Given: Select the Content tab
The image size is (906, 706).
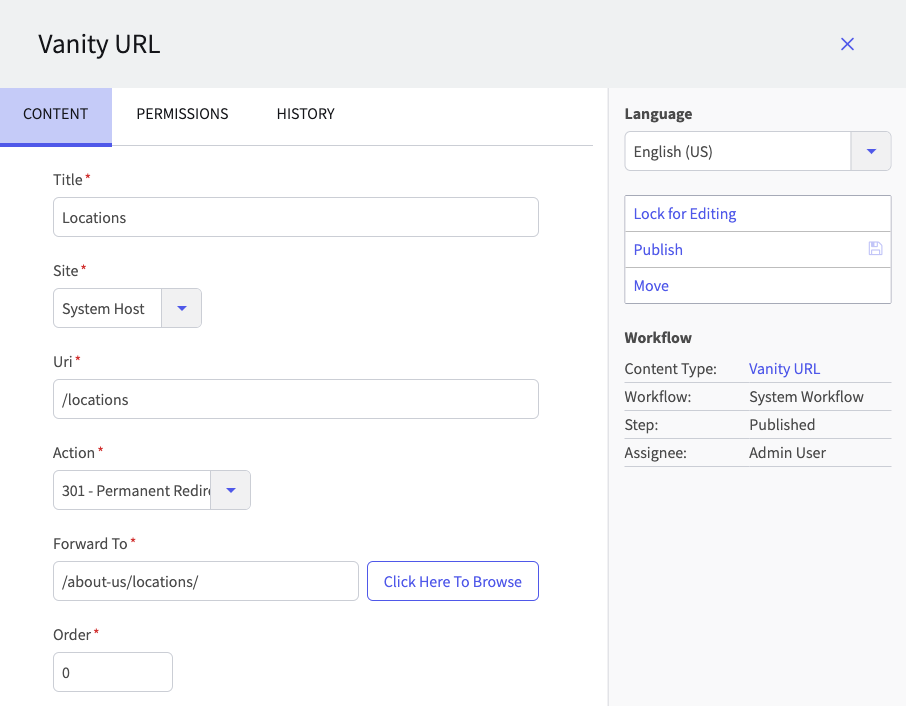Looking at the screenshot, I should 56,113.
